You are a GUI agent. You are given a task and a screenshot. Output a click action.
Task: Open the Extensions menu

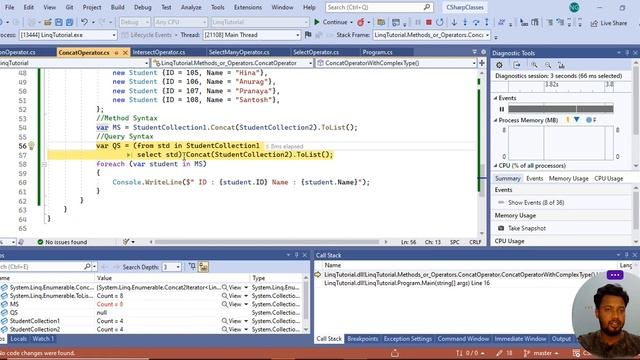pos(248,7)
